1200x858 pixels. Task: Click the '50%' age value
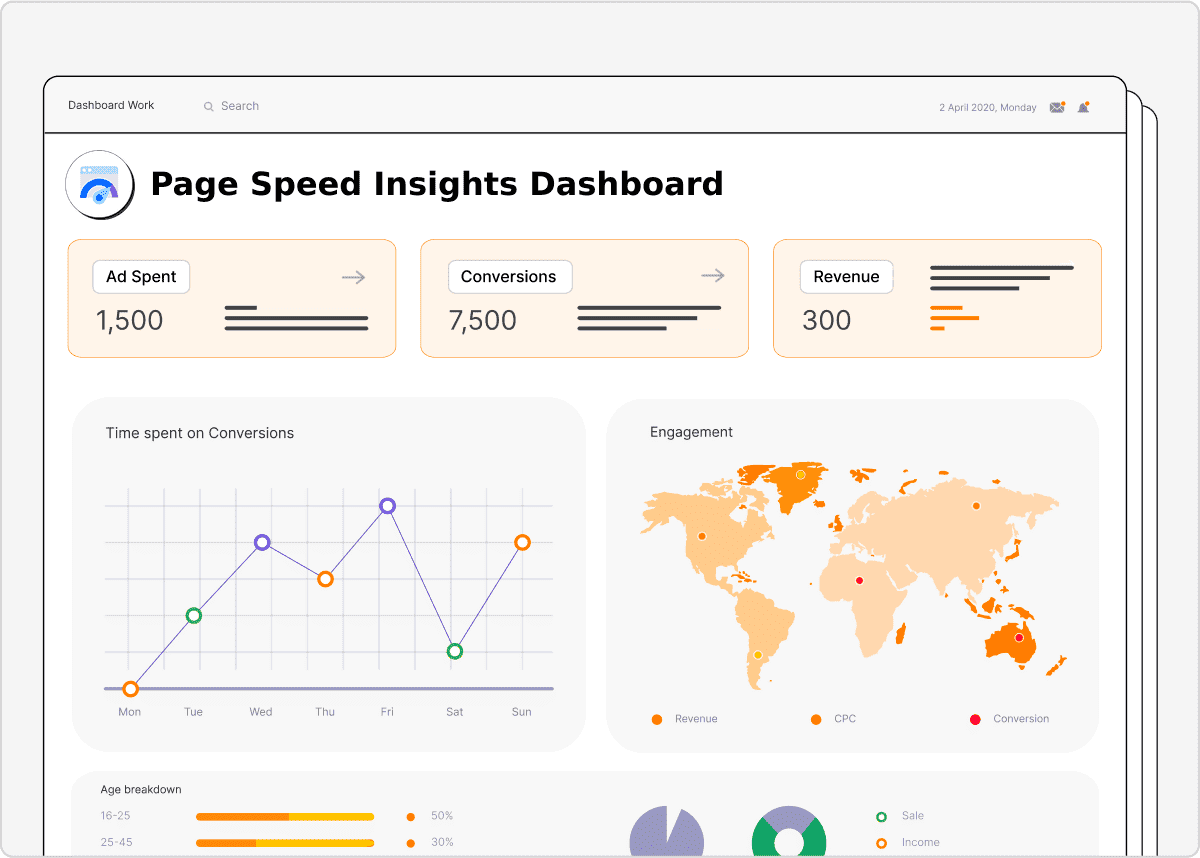click(x=442, y=817)
